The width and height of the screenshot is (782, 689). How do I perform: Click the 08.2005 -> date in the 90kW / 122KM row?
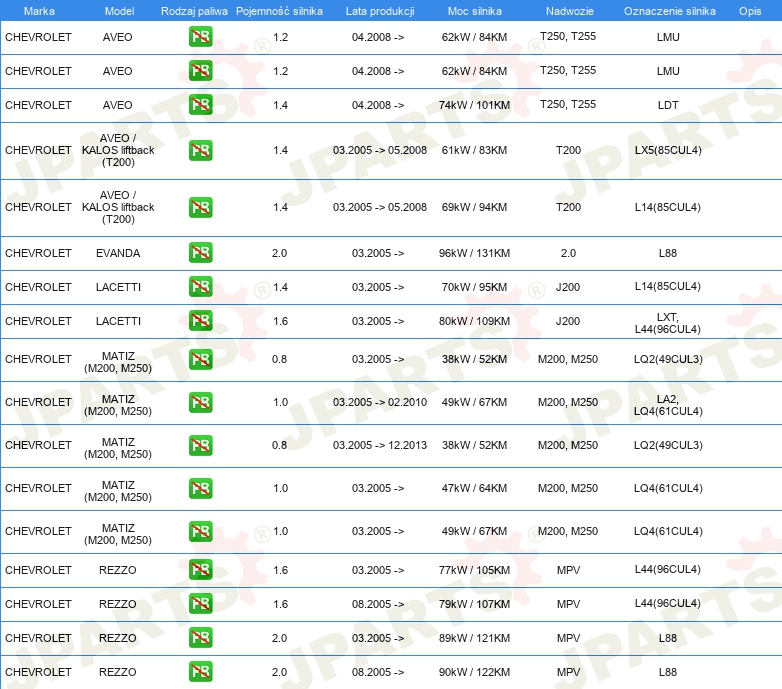[378, 672]
